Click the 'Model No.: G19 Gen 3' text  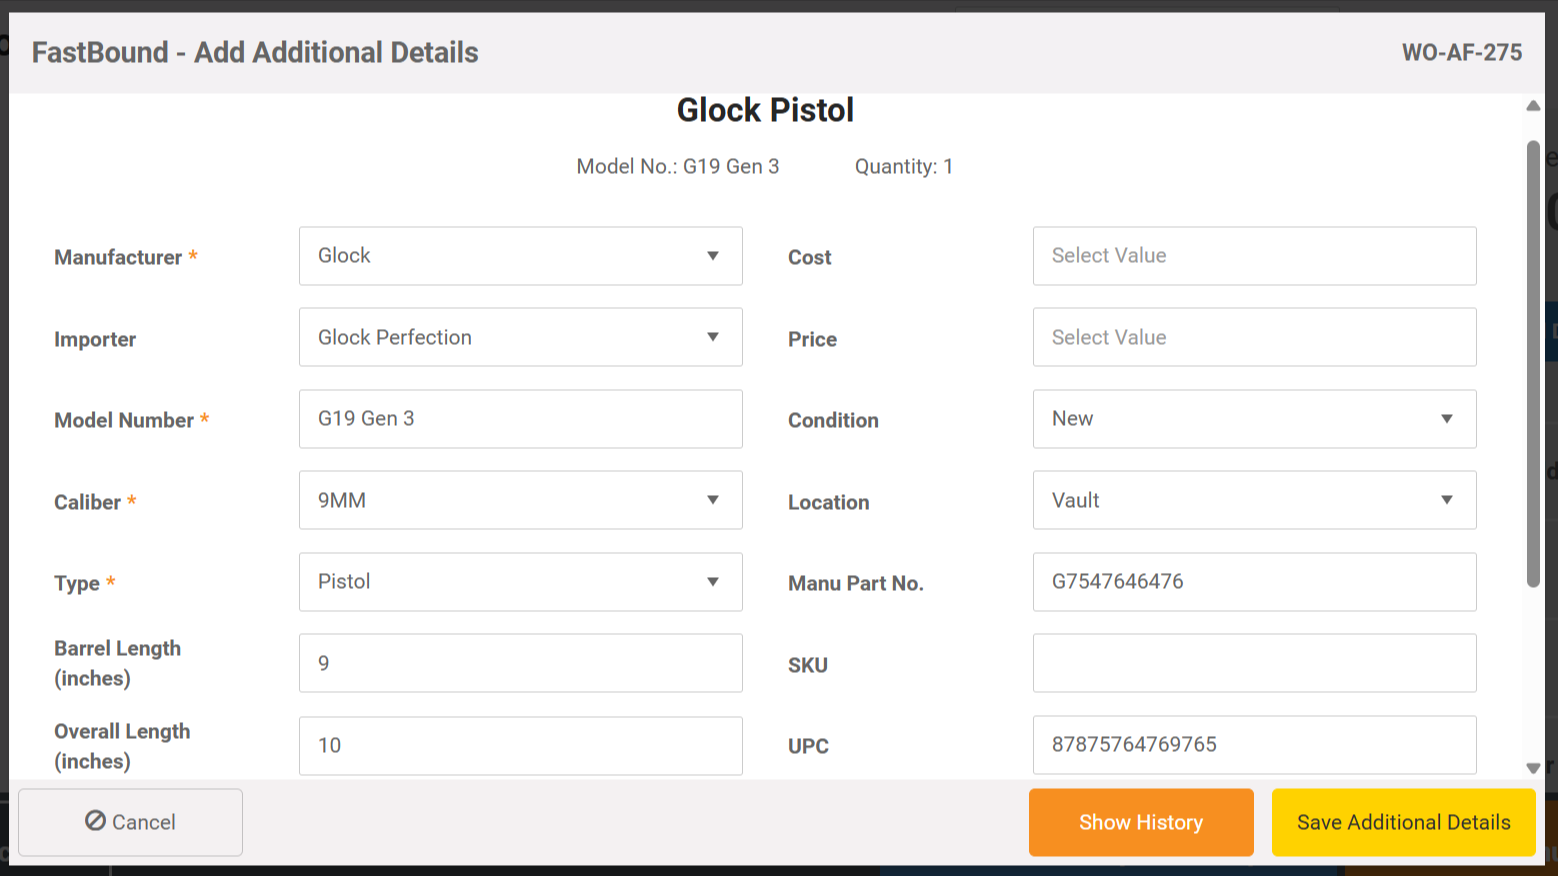pyautogui.click(x=677, y=167)
